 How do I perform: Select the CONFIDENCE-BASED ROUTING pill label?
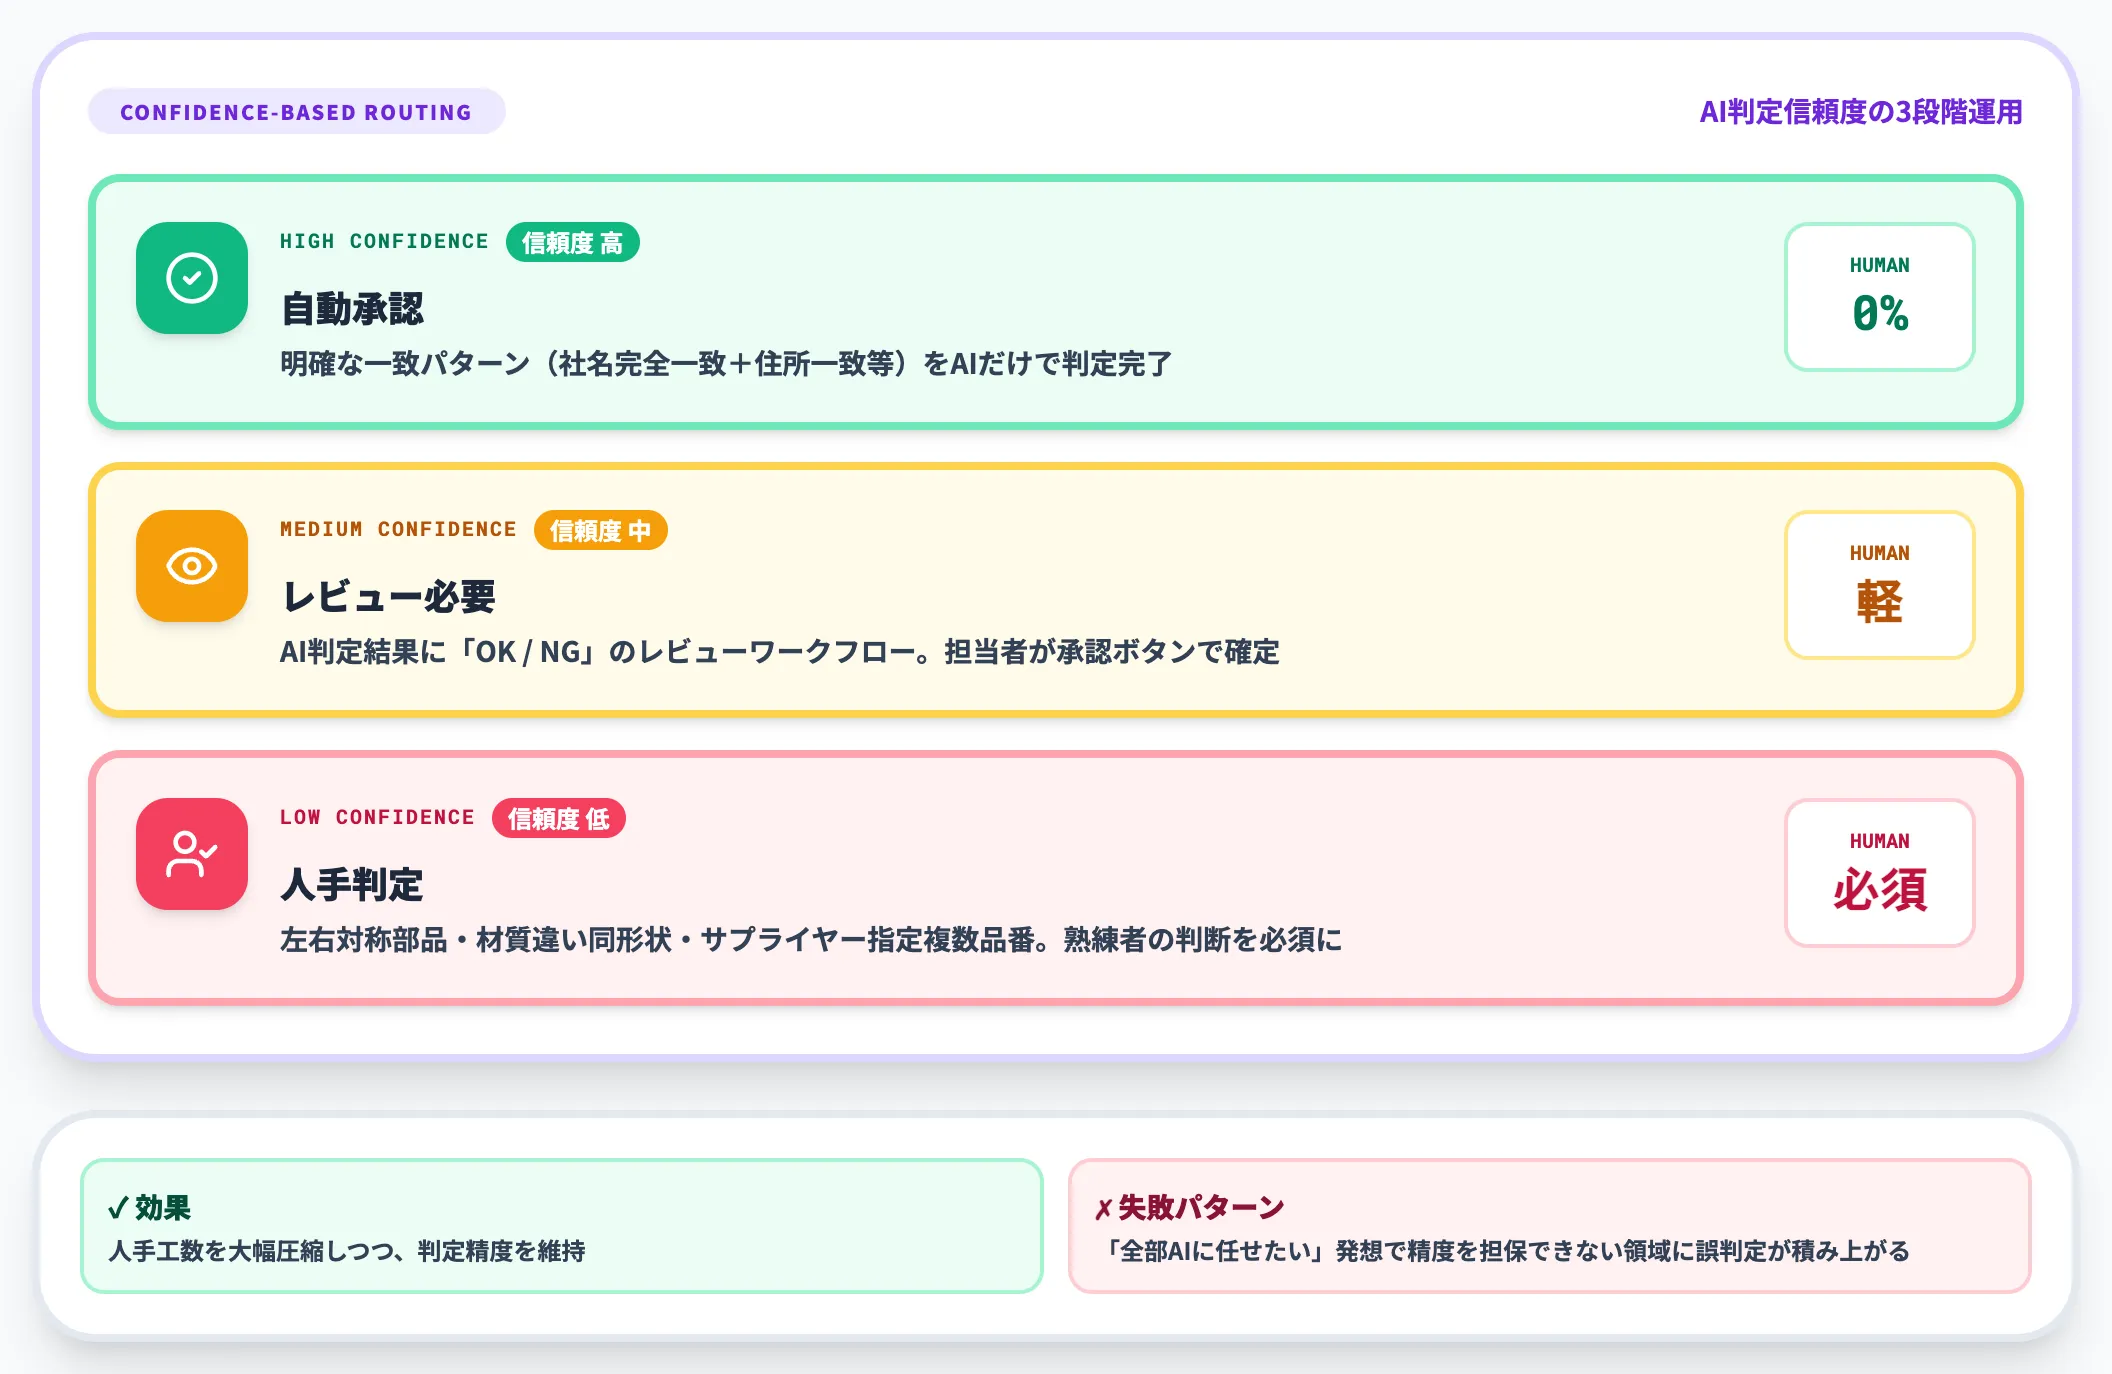(296, 112)
